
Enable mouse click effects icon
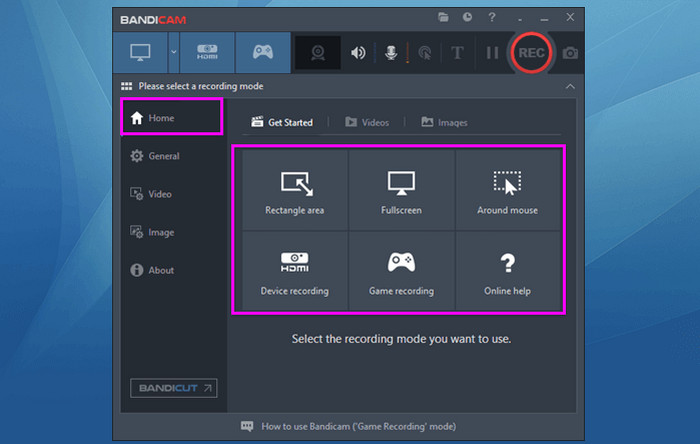[424, 53]
